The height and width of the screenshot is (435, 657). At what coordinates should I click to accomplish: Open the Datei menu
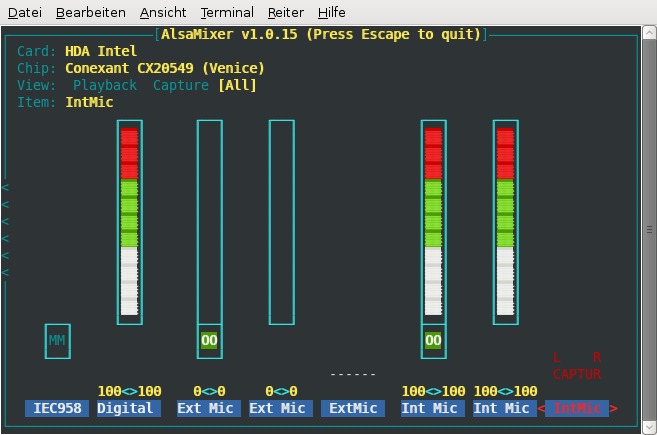pos(25,13)
